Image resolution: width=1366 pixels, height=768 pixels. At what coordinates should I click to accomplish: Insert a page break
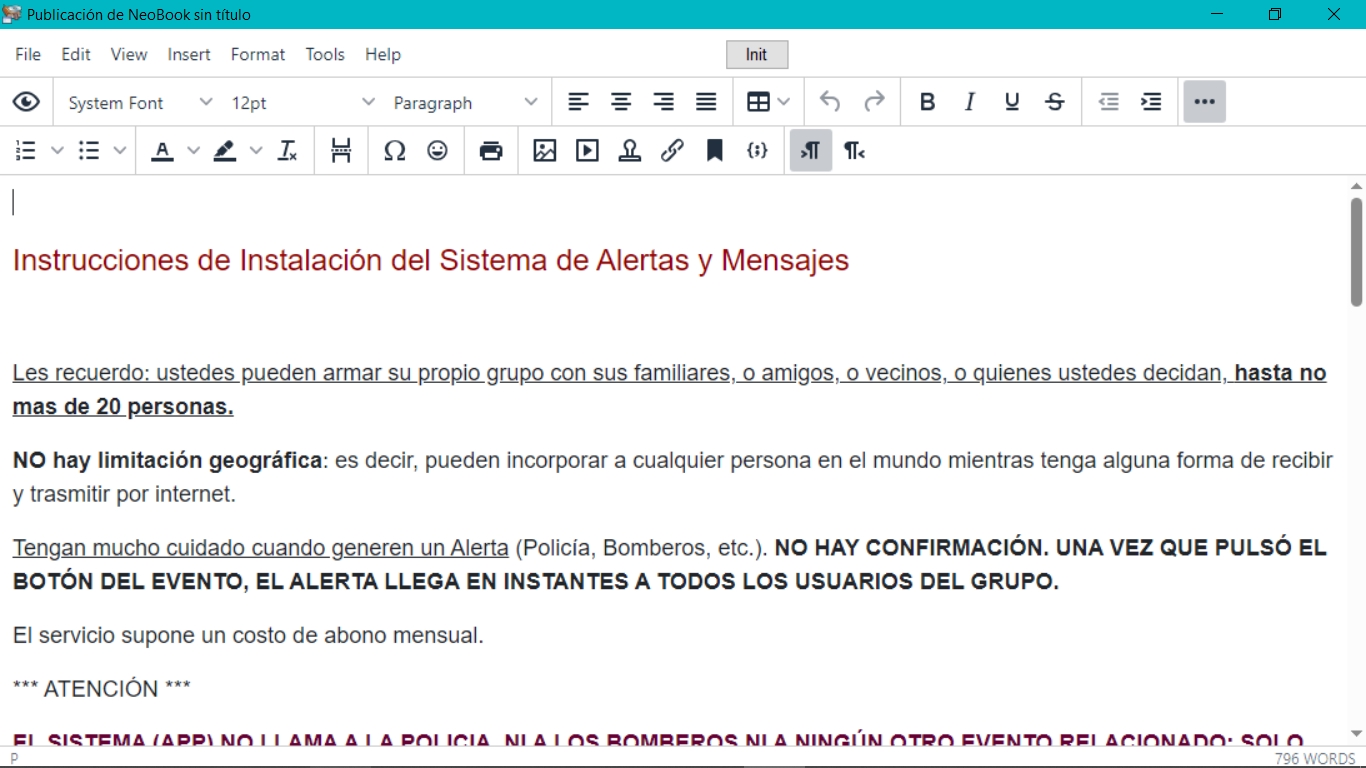click(x=341, y=151)
